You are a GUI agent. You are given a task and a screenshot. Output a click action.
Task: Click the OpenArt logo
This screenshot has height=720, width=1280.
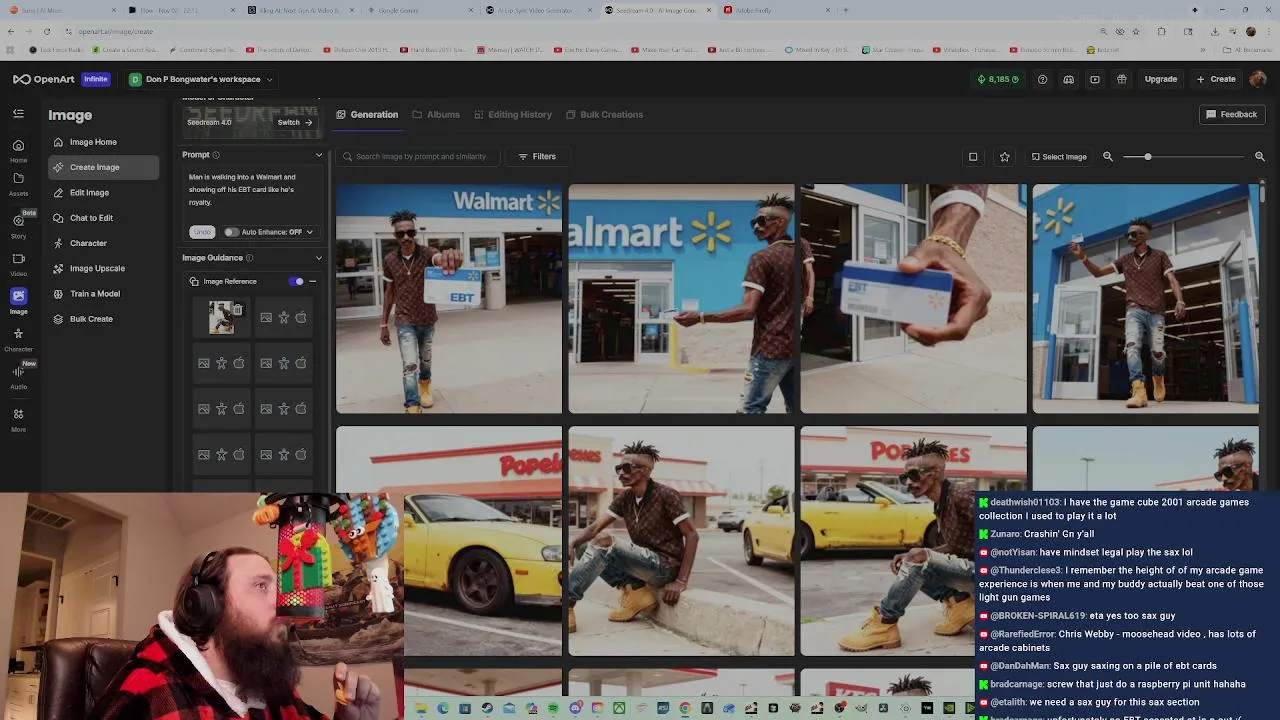(x=44, y=79)
